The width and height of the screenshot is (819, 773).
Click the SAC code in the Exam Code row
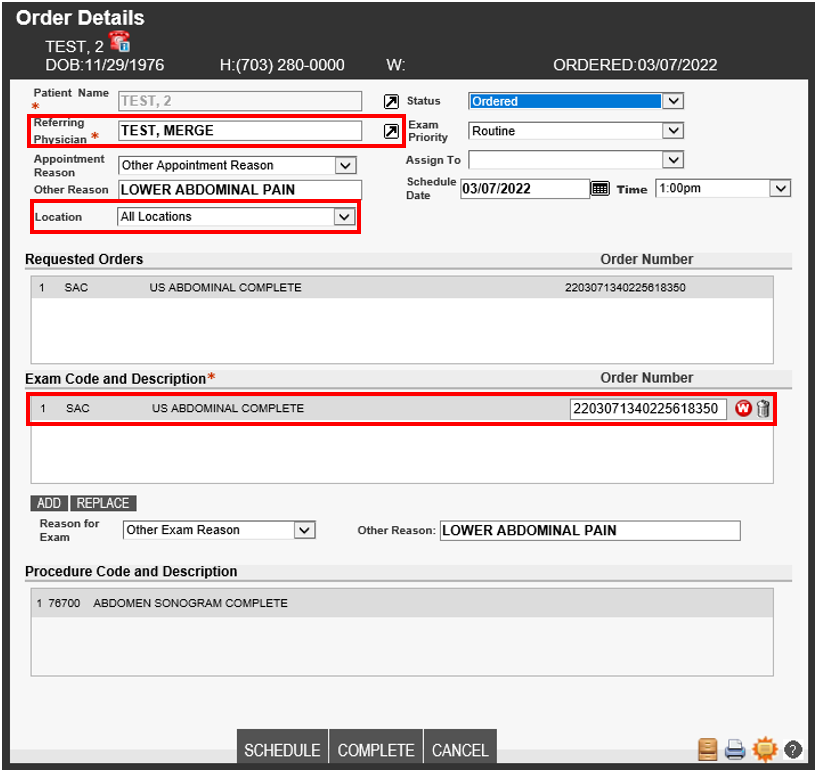click(78, 408)
